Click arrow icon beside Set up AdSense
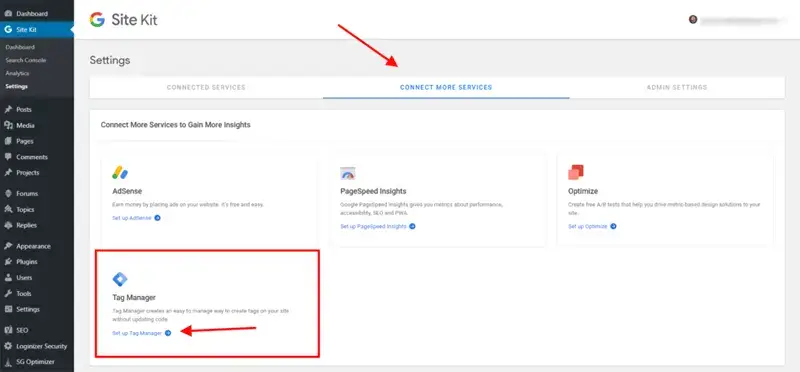 [157, 218]
